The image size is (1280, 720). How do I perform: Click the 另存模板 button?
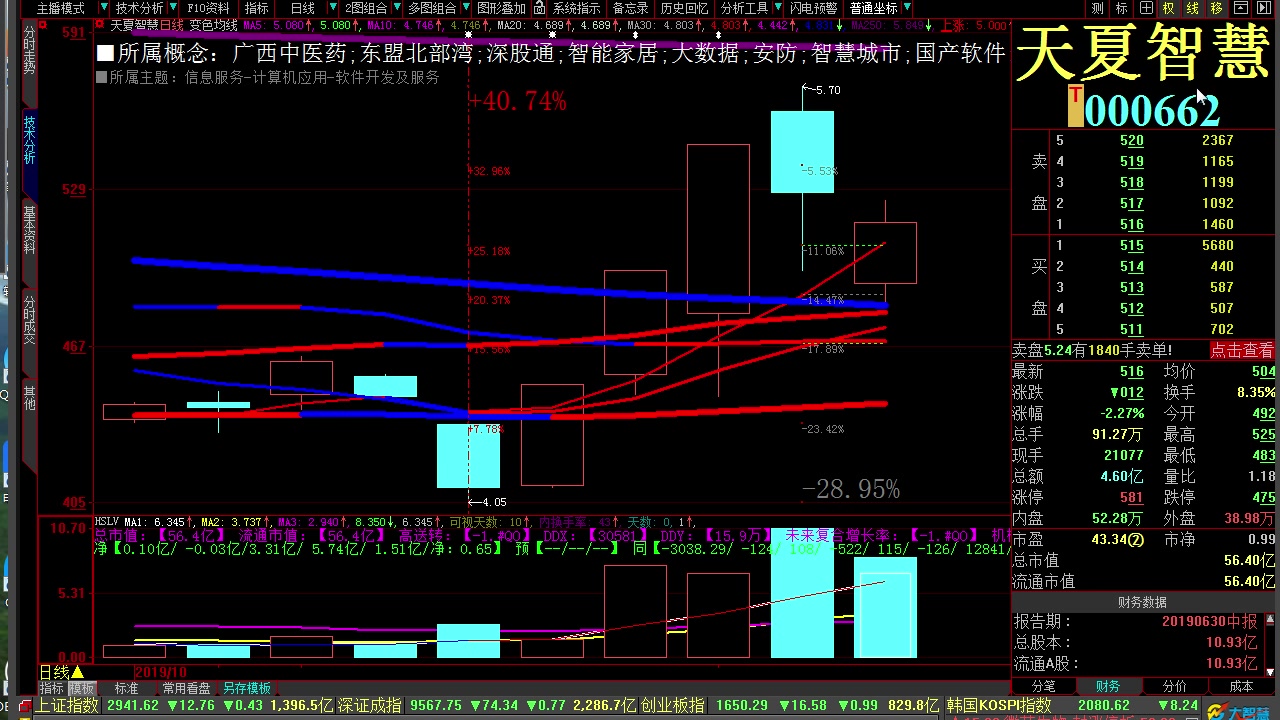tap(247, 688)
